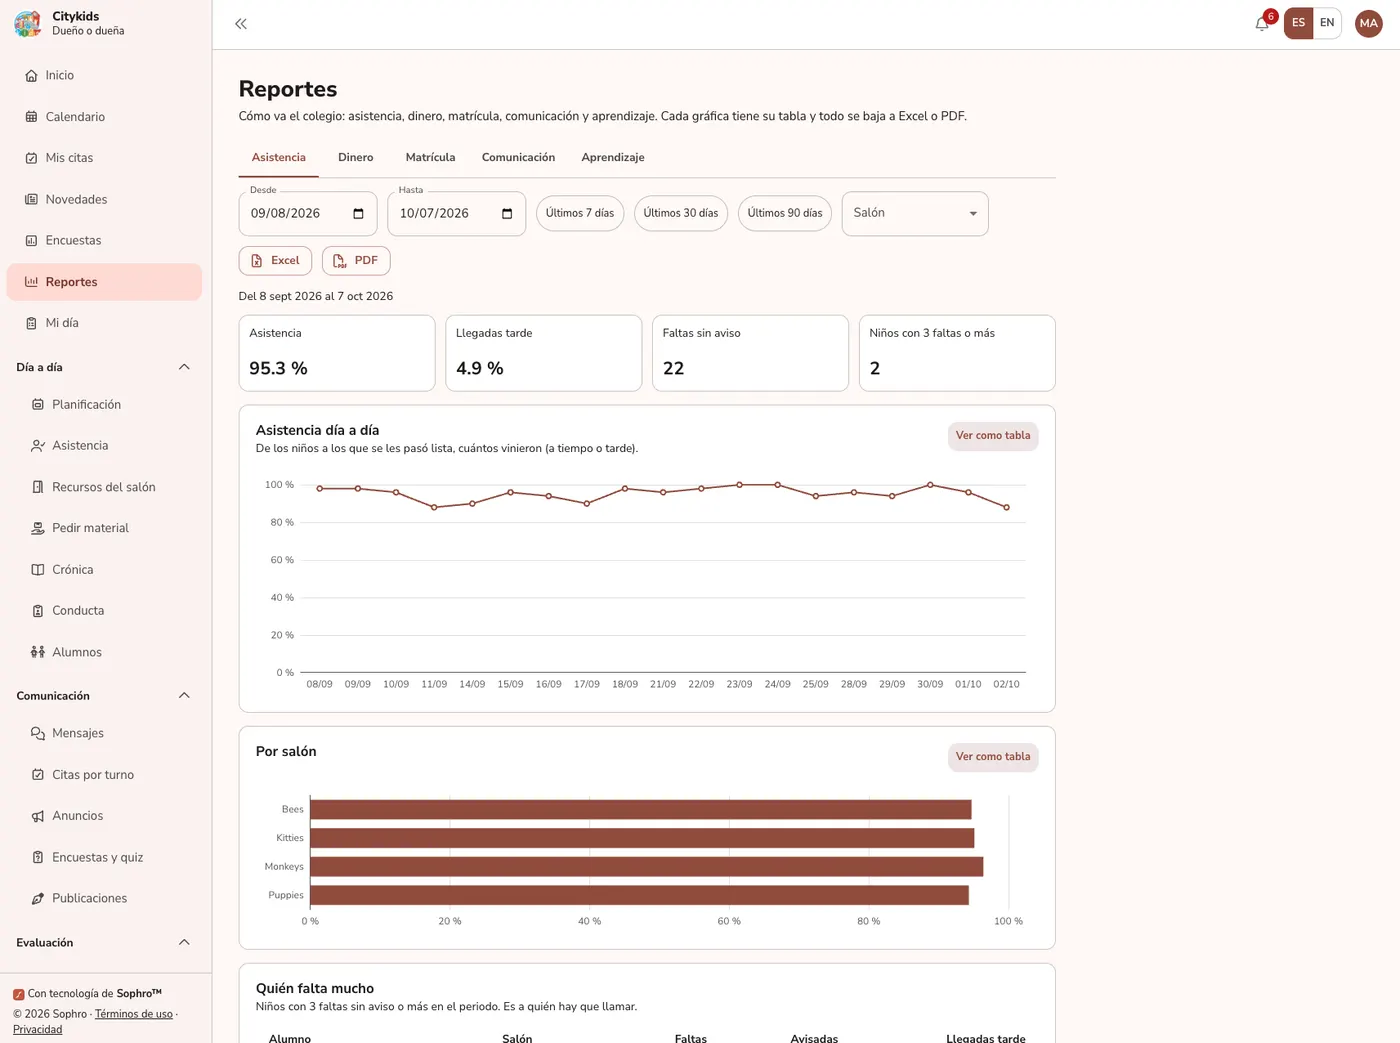Open Mi día in sidebar
The width and height of the screenshot is (1400, 1043).
pyautogui.click(x=104, y=323)
